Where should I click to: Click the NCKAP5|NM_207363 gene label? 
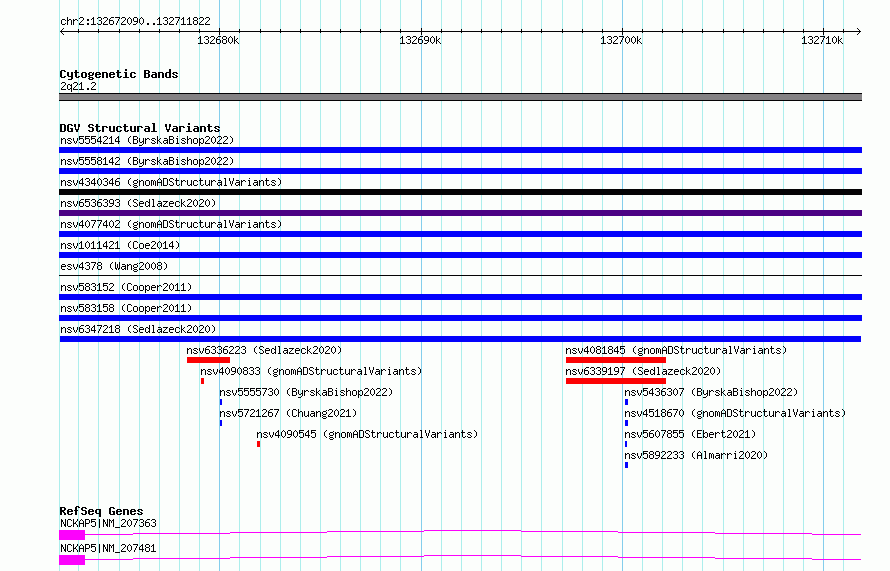click(108, 523)
